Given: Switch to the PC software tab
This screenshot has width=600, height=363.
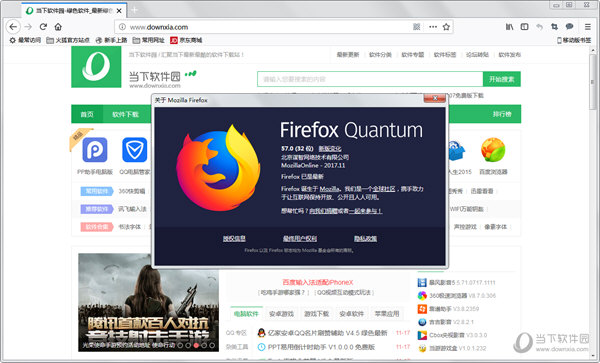Looking at the screenshot, I should click(246, 314).
